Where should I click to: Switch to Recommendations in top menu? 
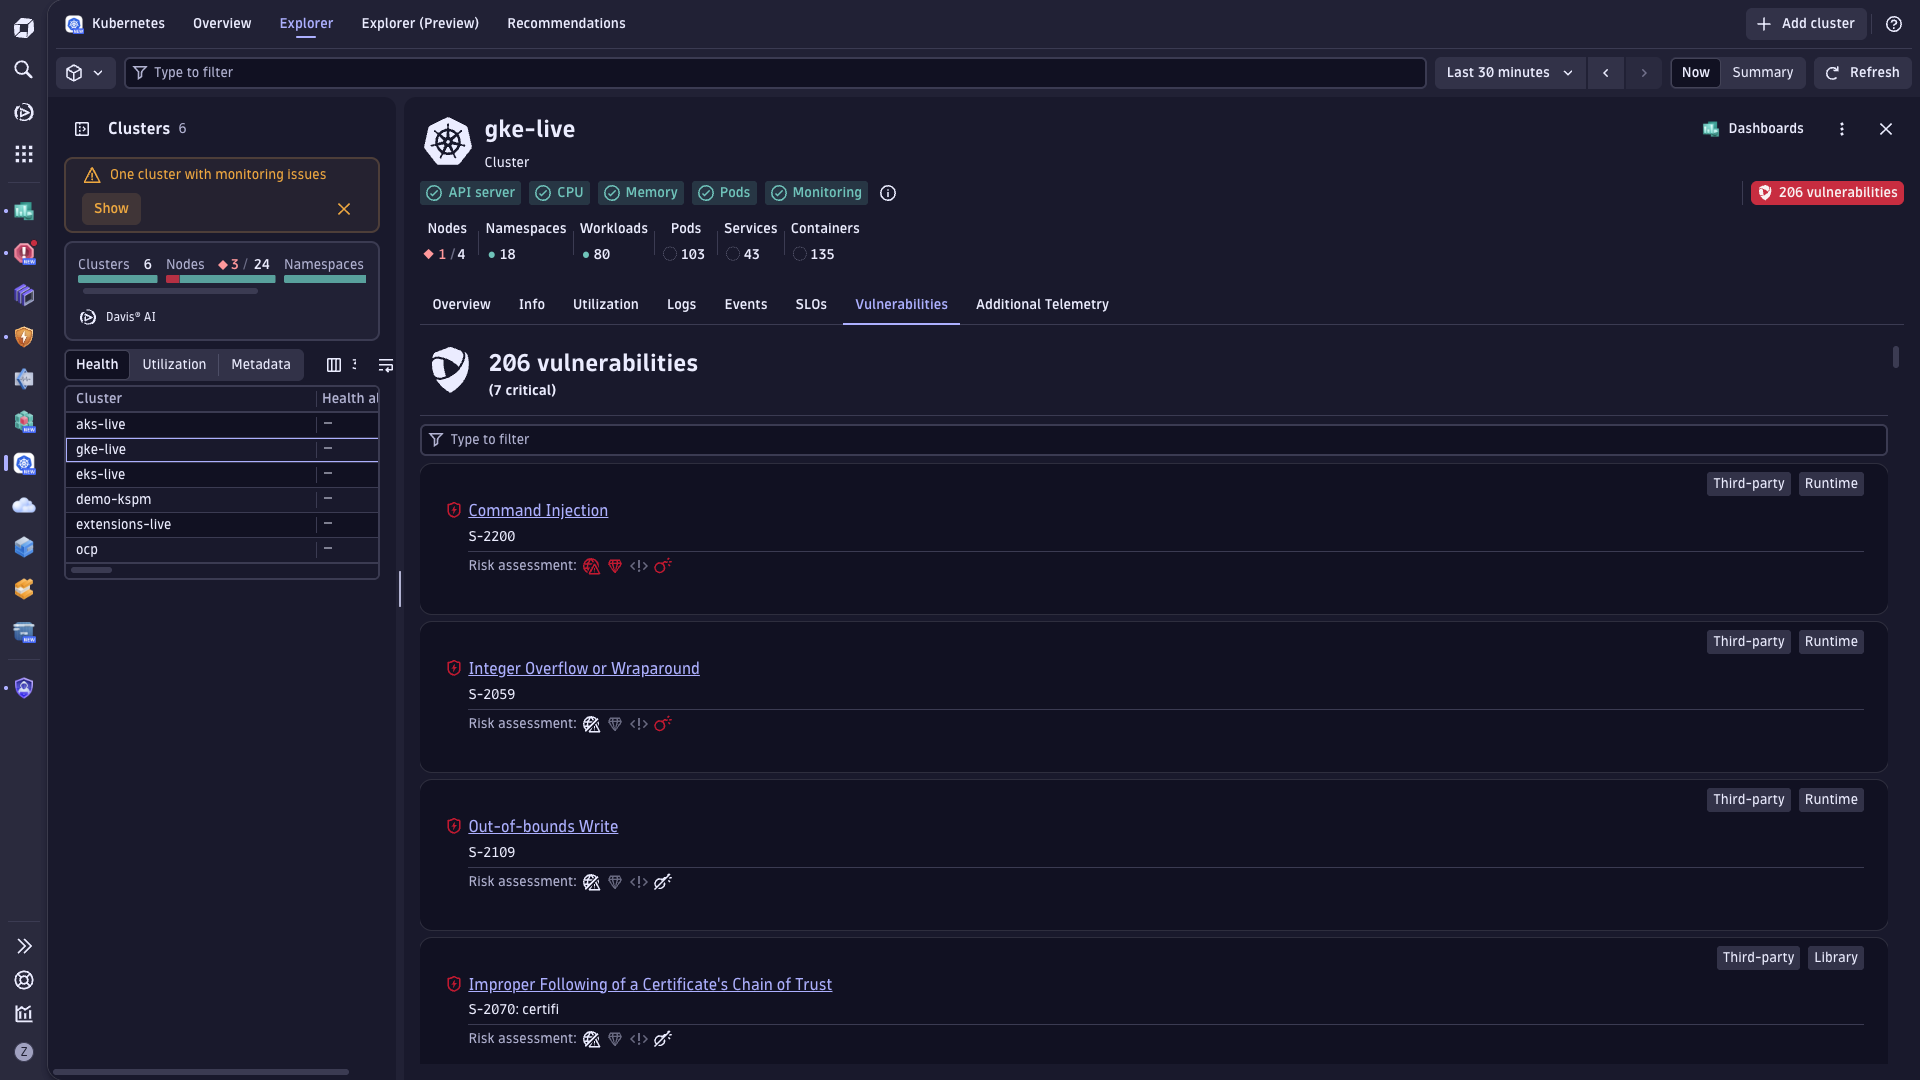click(x=566, y=24)
